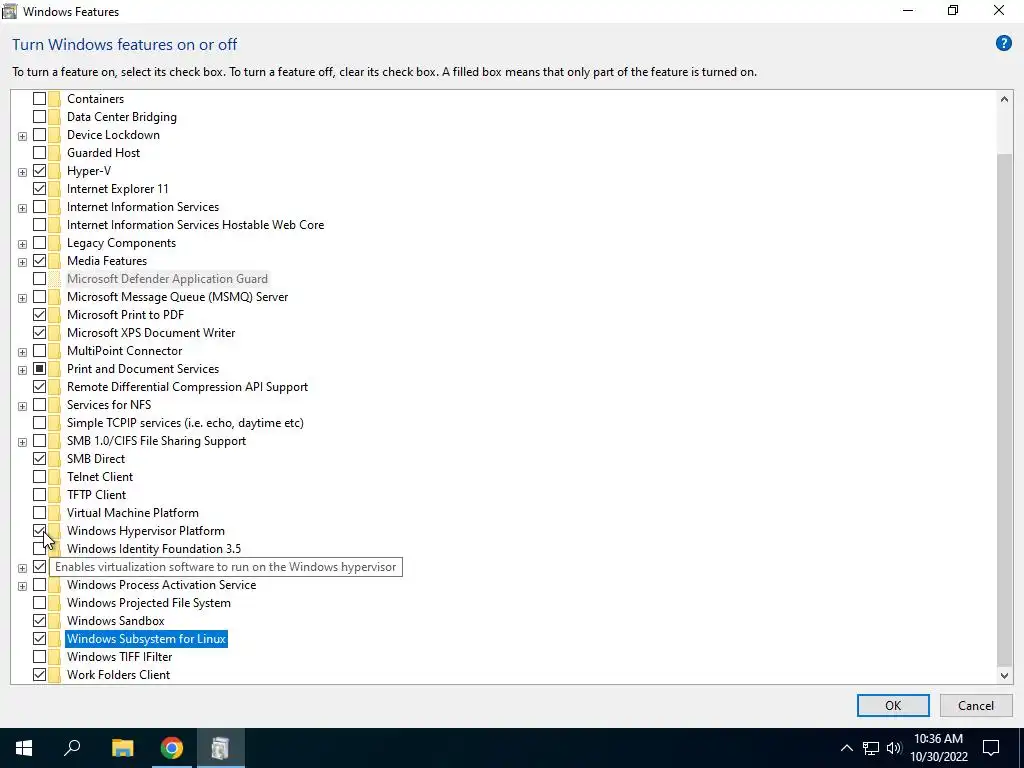The image size is (1024, 768).
Task: Click OK to apply feature changes
Action: 893,705
